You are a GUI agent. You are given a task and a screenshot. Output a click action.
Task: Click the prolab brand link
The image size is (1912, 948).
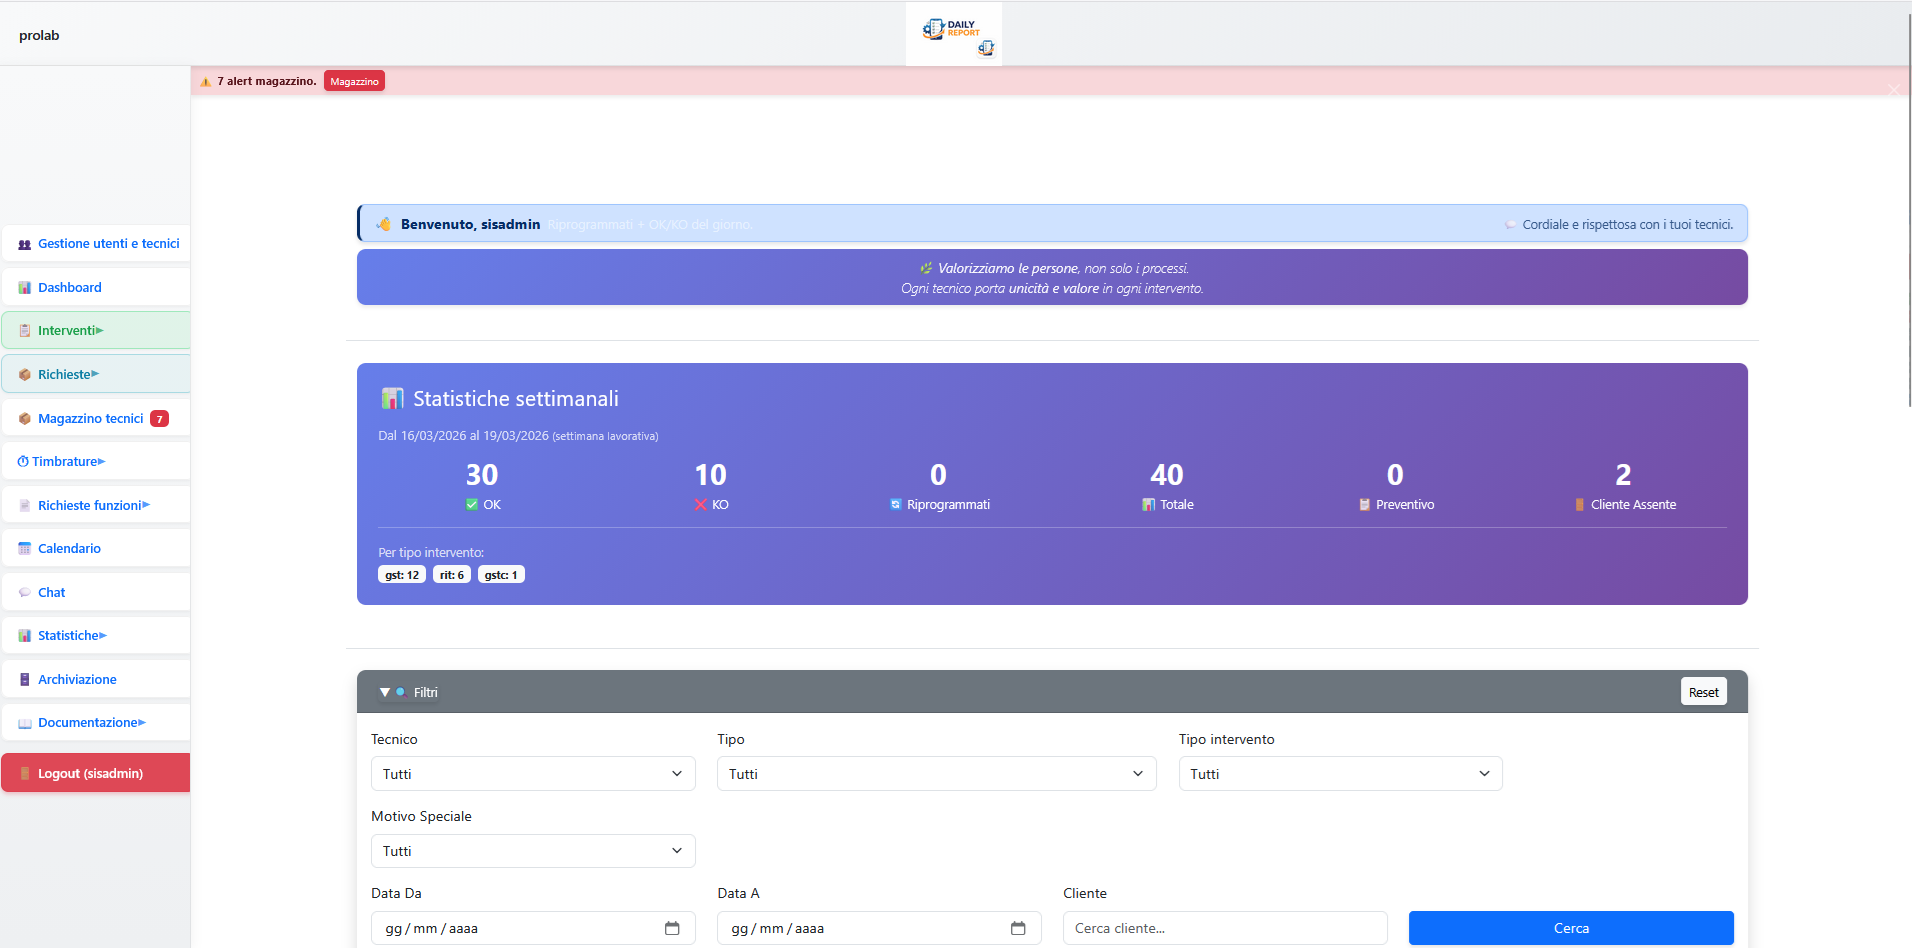(x=39, y=36)
